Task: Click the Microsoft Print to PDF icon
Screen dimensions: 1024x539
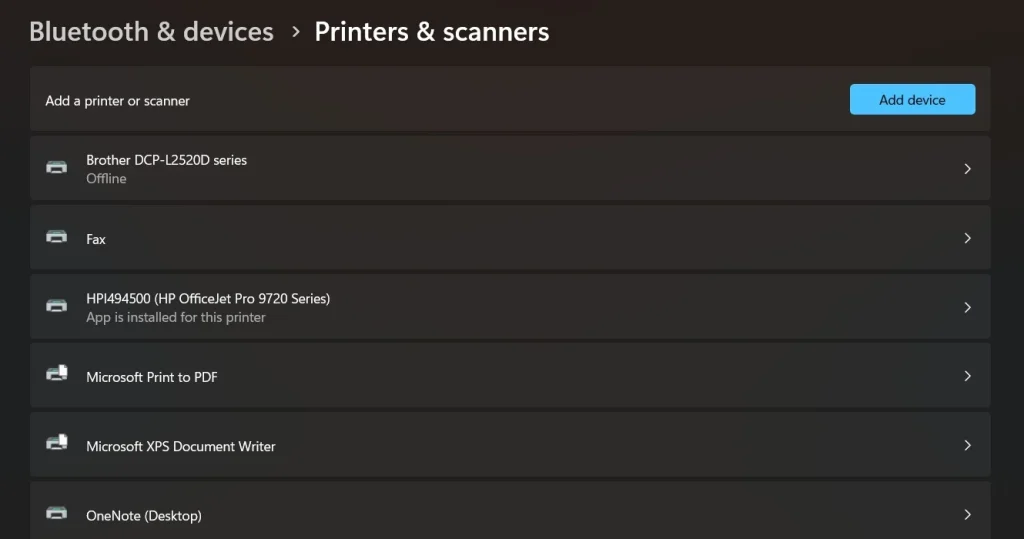Action: click(x=57, y=375)
